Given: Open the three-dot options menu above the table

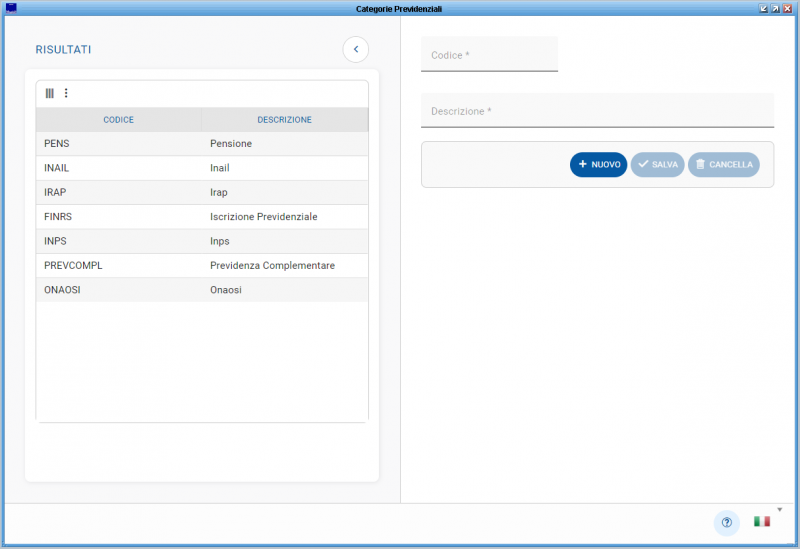Looking at the screenshot, I should coord(66,93).
